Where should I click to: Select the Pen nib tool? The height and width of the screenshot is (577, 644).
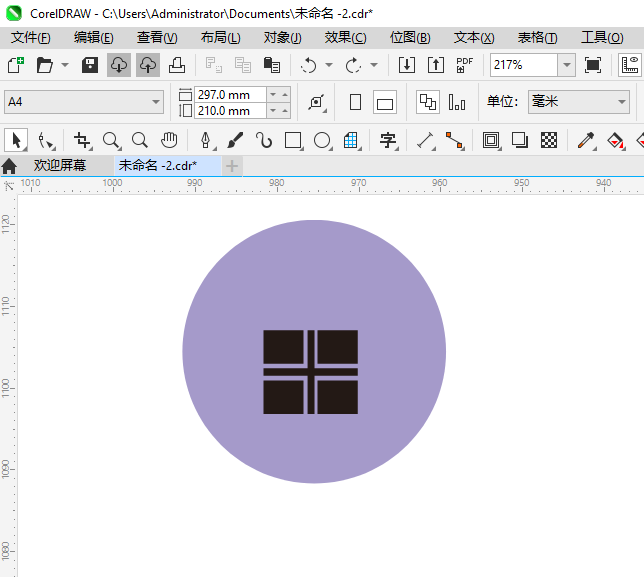206,140
